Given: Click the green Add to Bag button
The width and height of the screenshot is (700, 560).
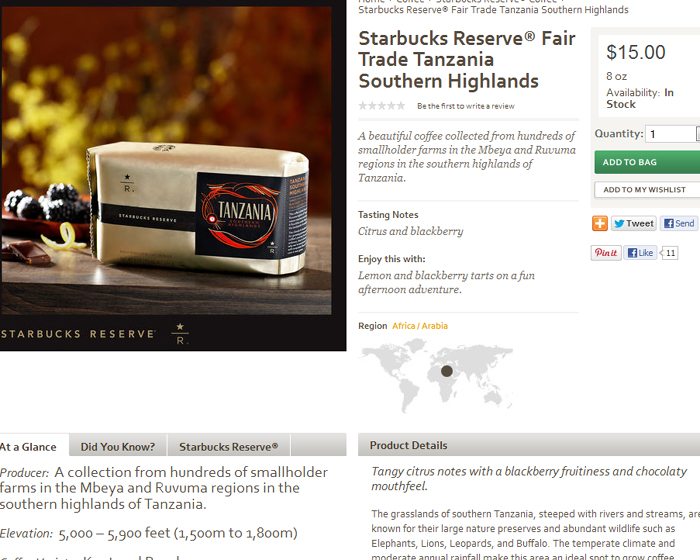Looking at the screenshot, I should [647, 162].
